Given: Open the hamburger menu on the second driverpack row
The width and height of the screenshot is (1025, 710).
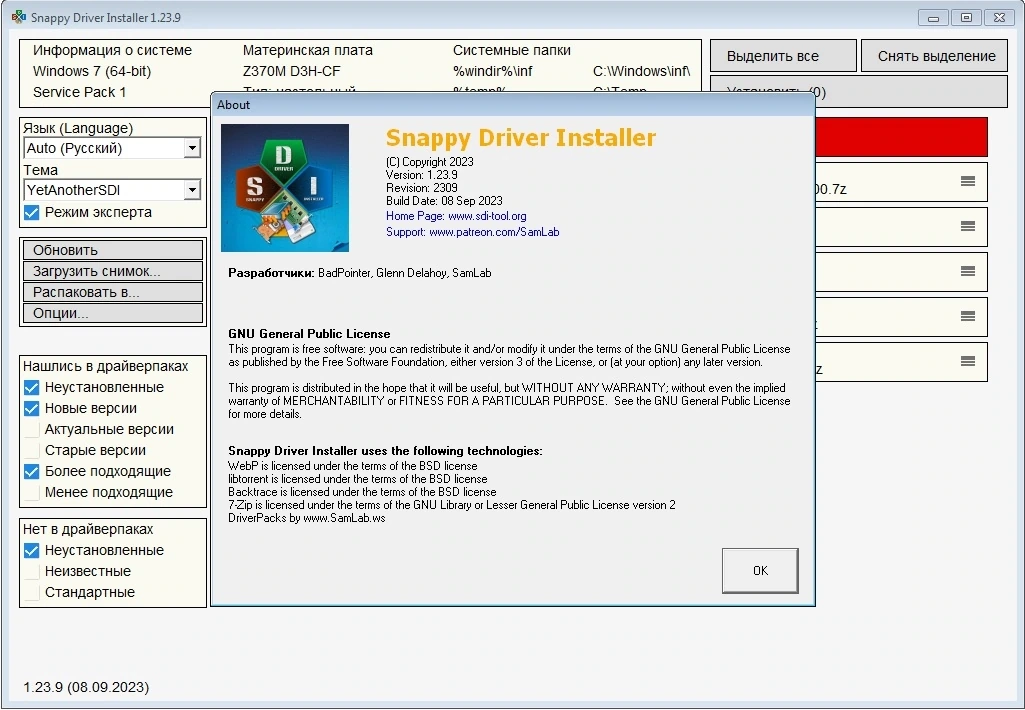Looking at the screenshot, I should coord(968,226).
